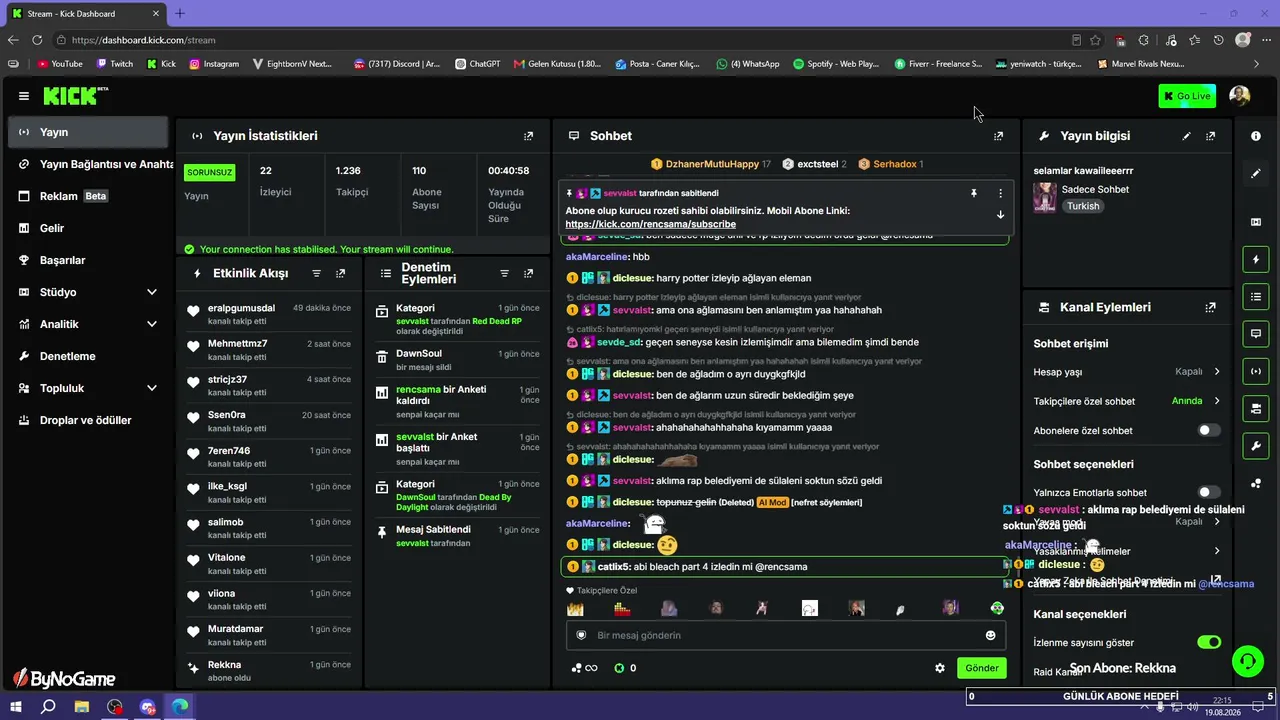Click Mesaj Sabitlendi moderation entry
1280x720 pixels.
(458, 535)
